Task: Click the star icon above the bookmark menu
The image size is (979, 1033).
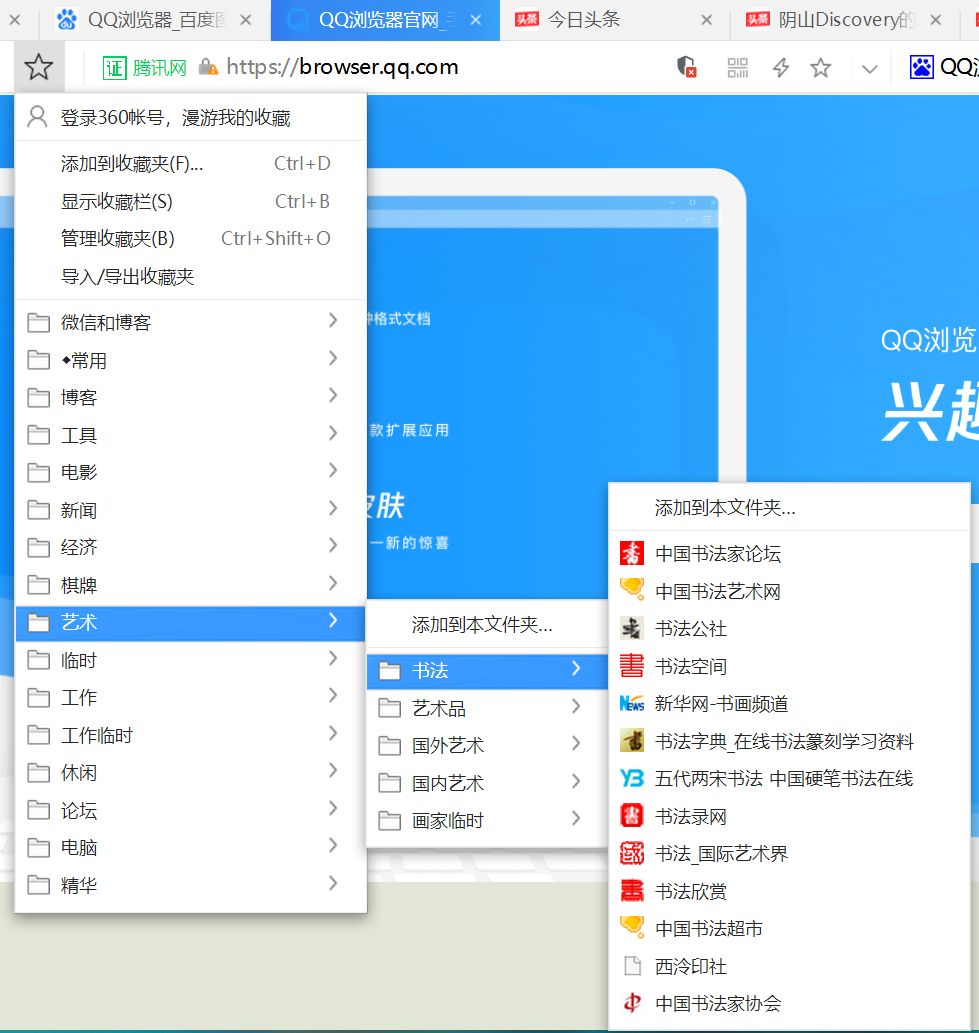Action: point(37,66)
